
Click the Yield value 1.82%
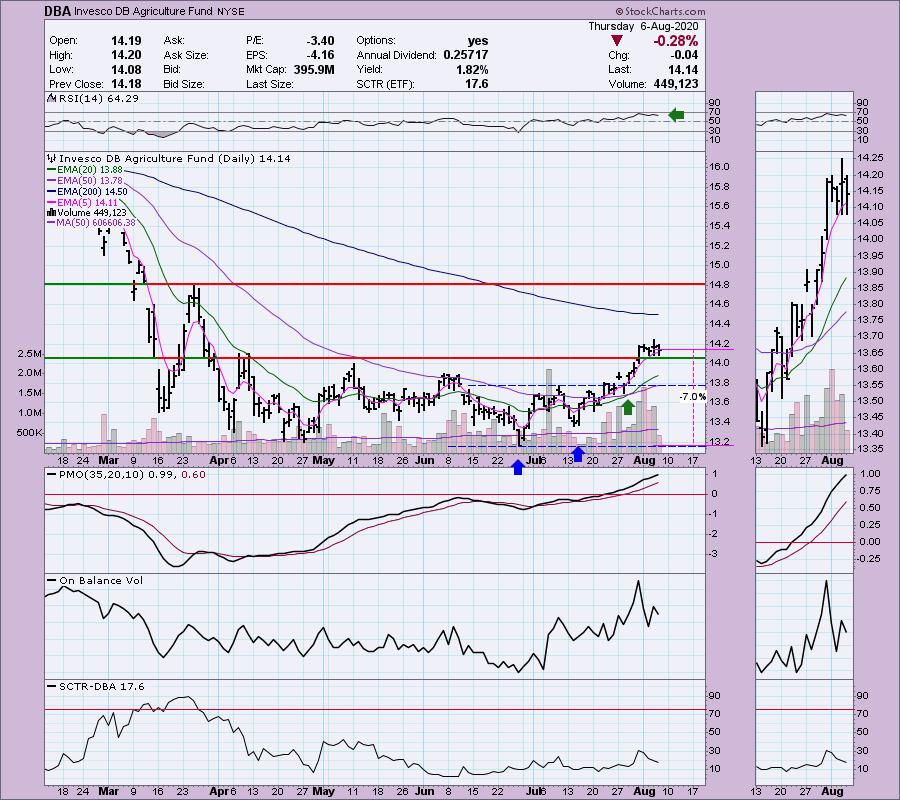(x=472, y=69)
